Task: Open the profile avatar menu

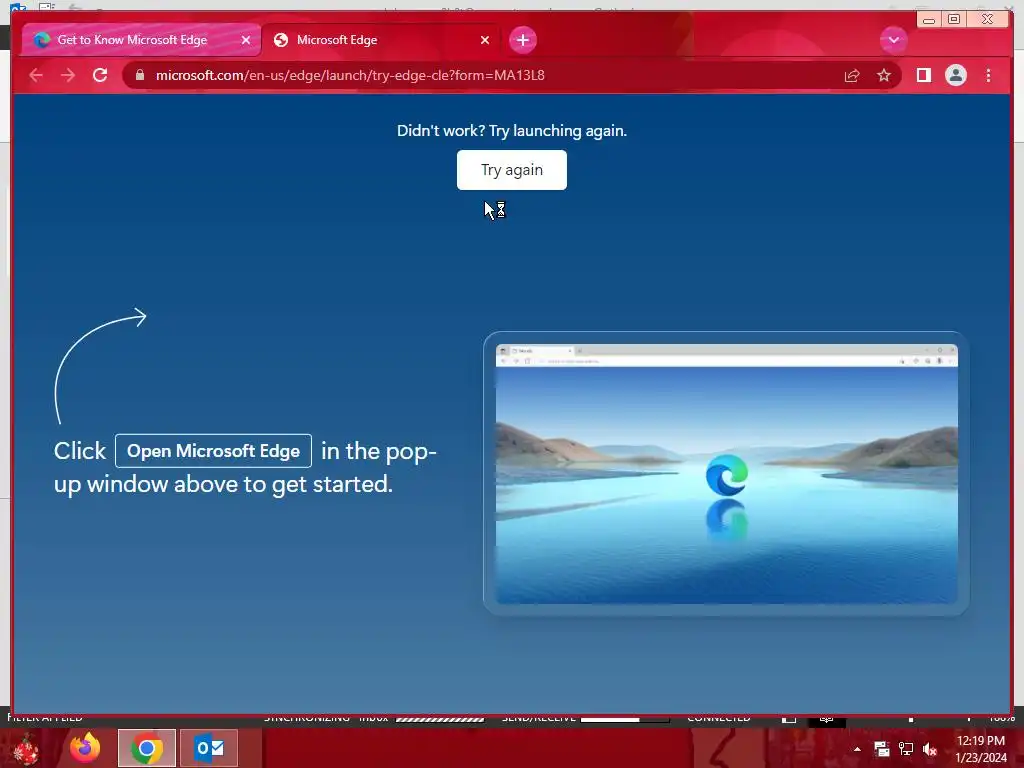Action: (955, 75)
